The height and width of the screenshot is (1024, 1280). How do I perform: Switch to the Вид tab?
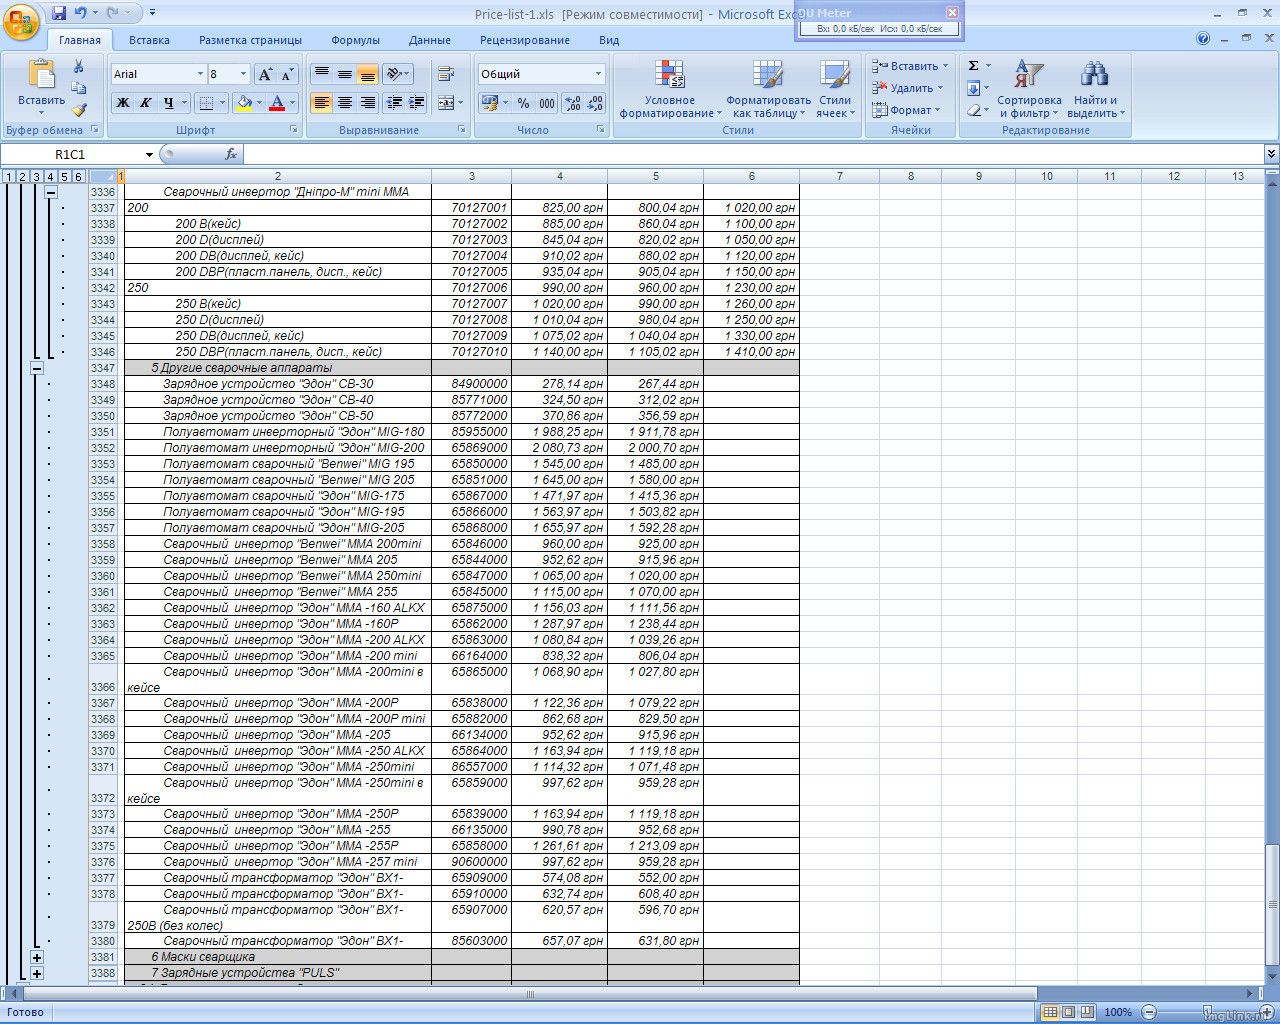point(609,40)
